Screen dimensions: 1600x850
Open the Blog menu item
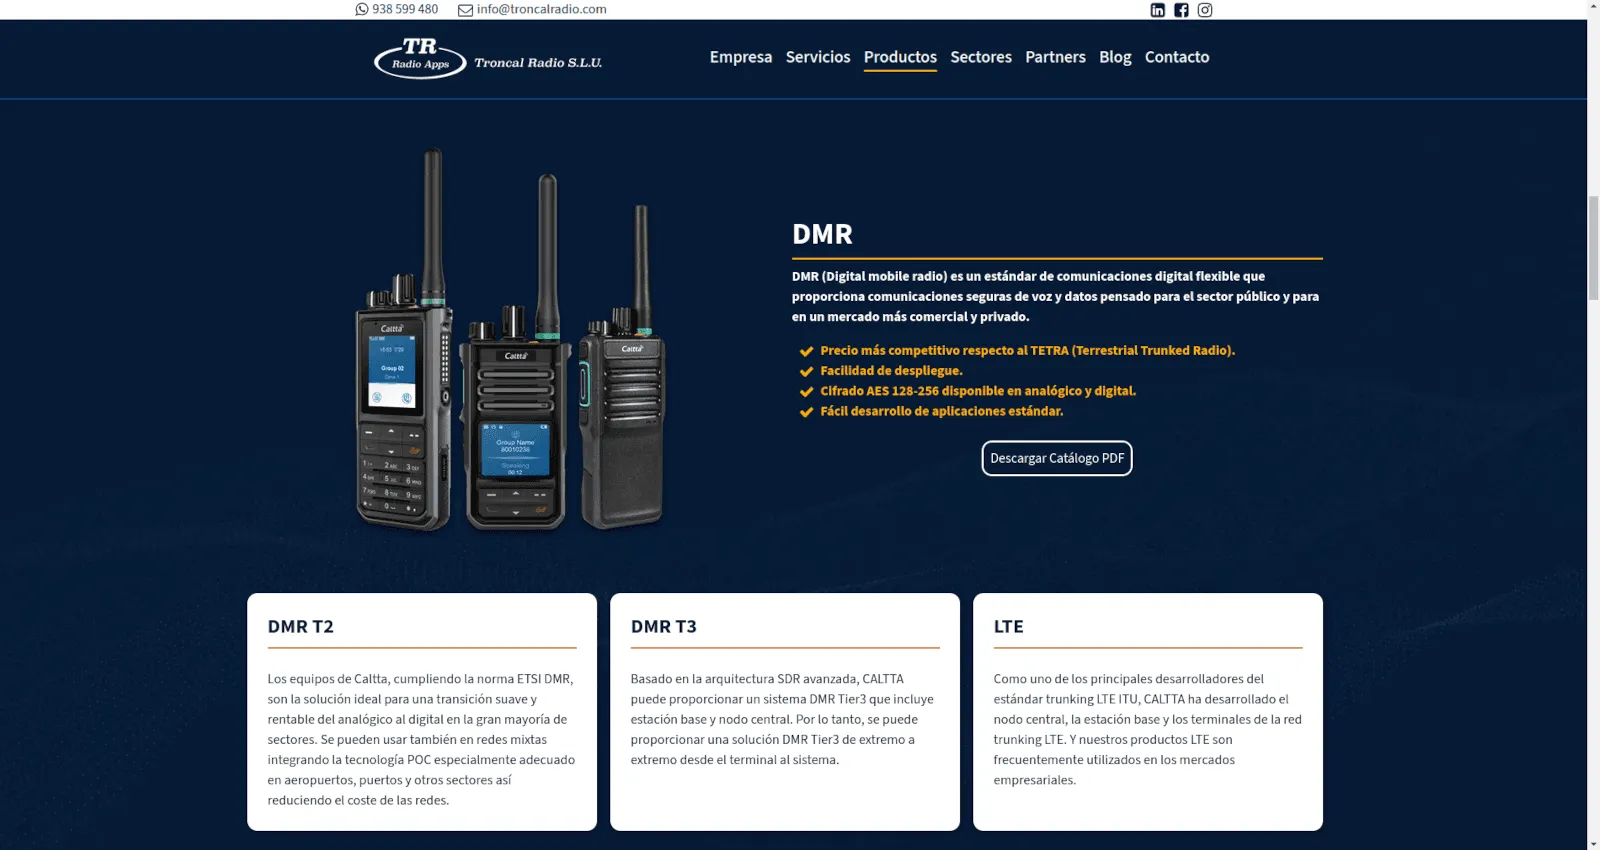tap(1115, 57)
